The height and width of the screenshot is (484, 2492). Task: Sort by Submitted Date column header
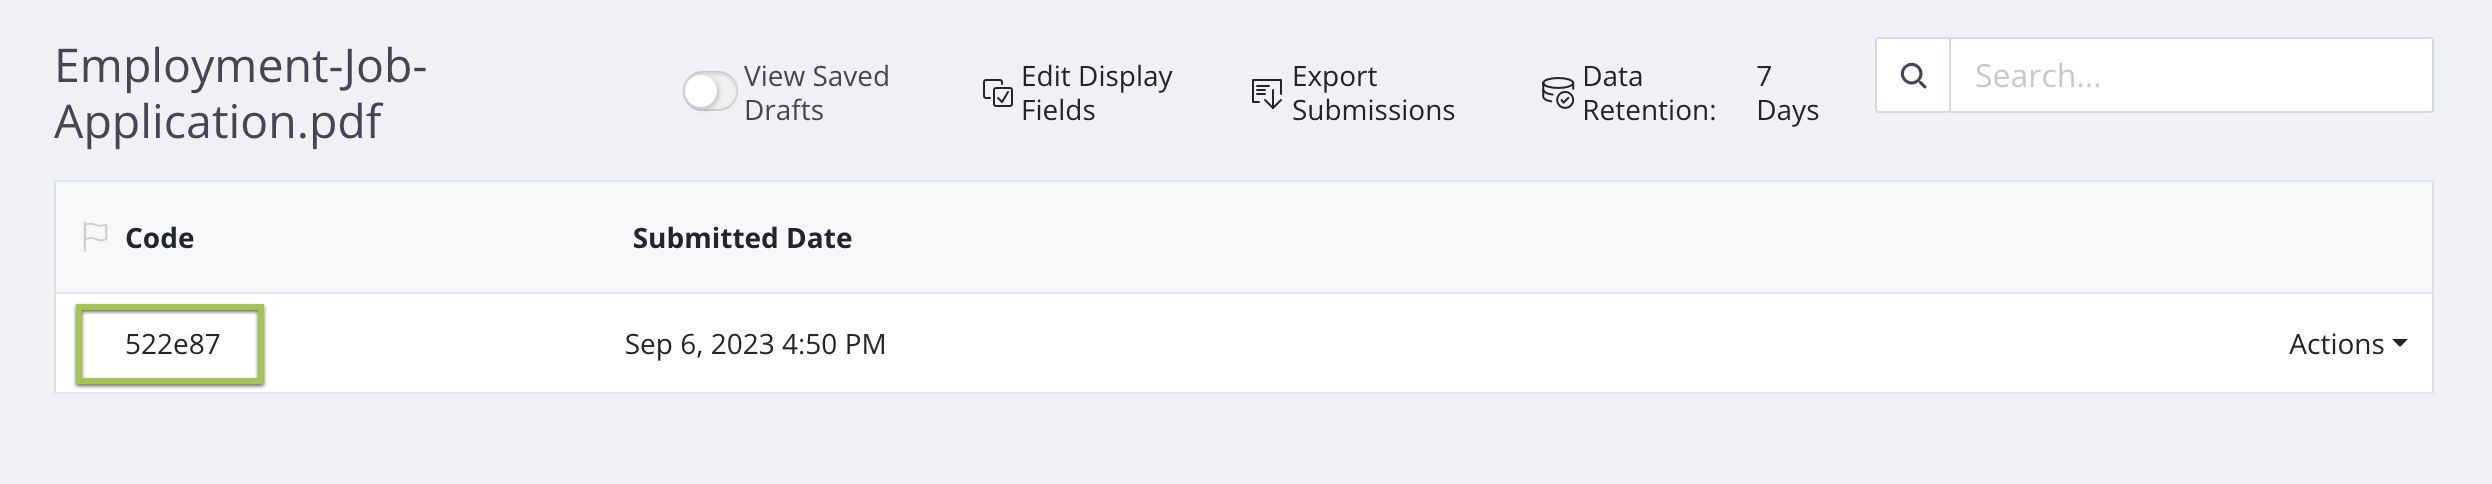point(742,238)
